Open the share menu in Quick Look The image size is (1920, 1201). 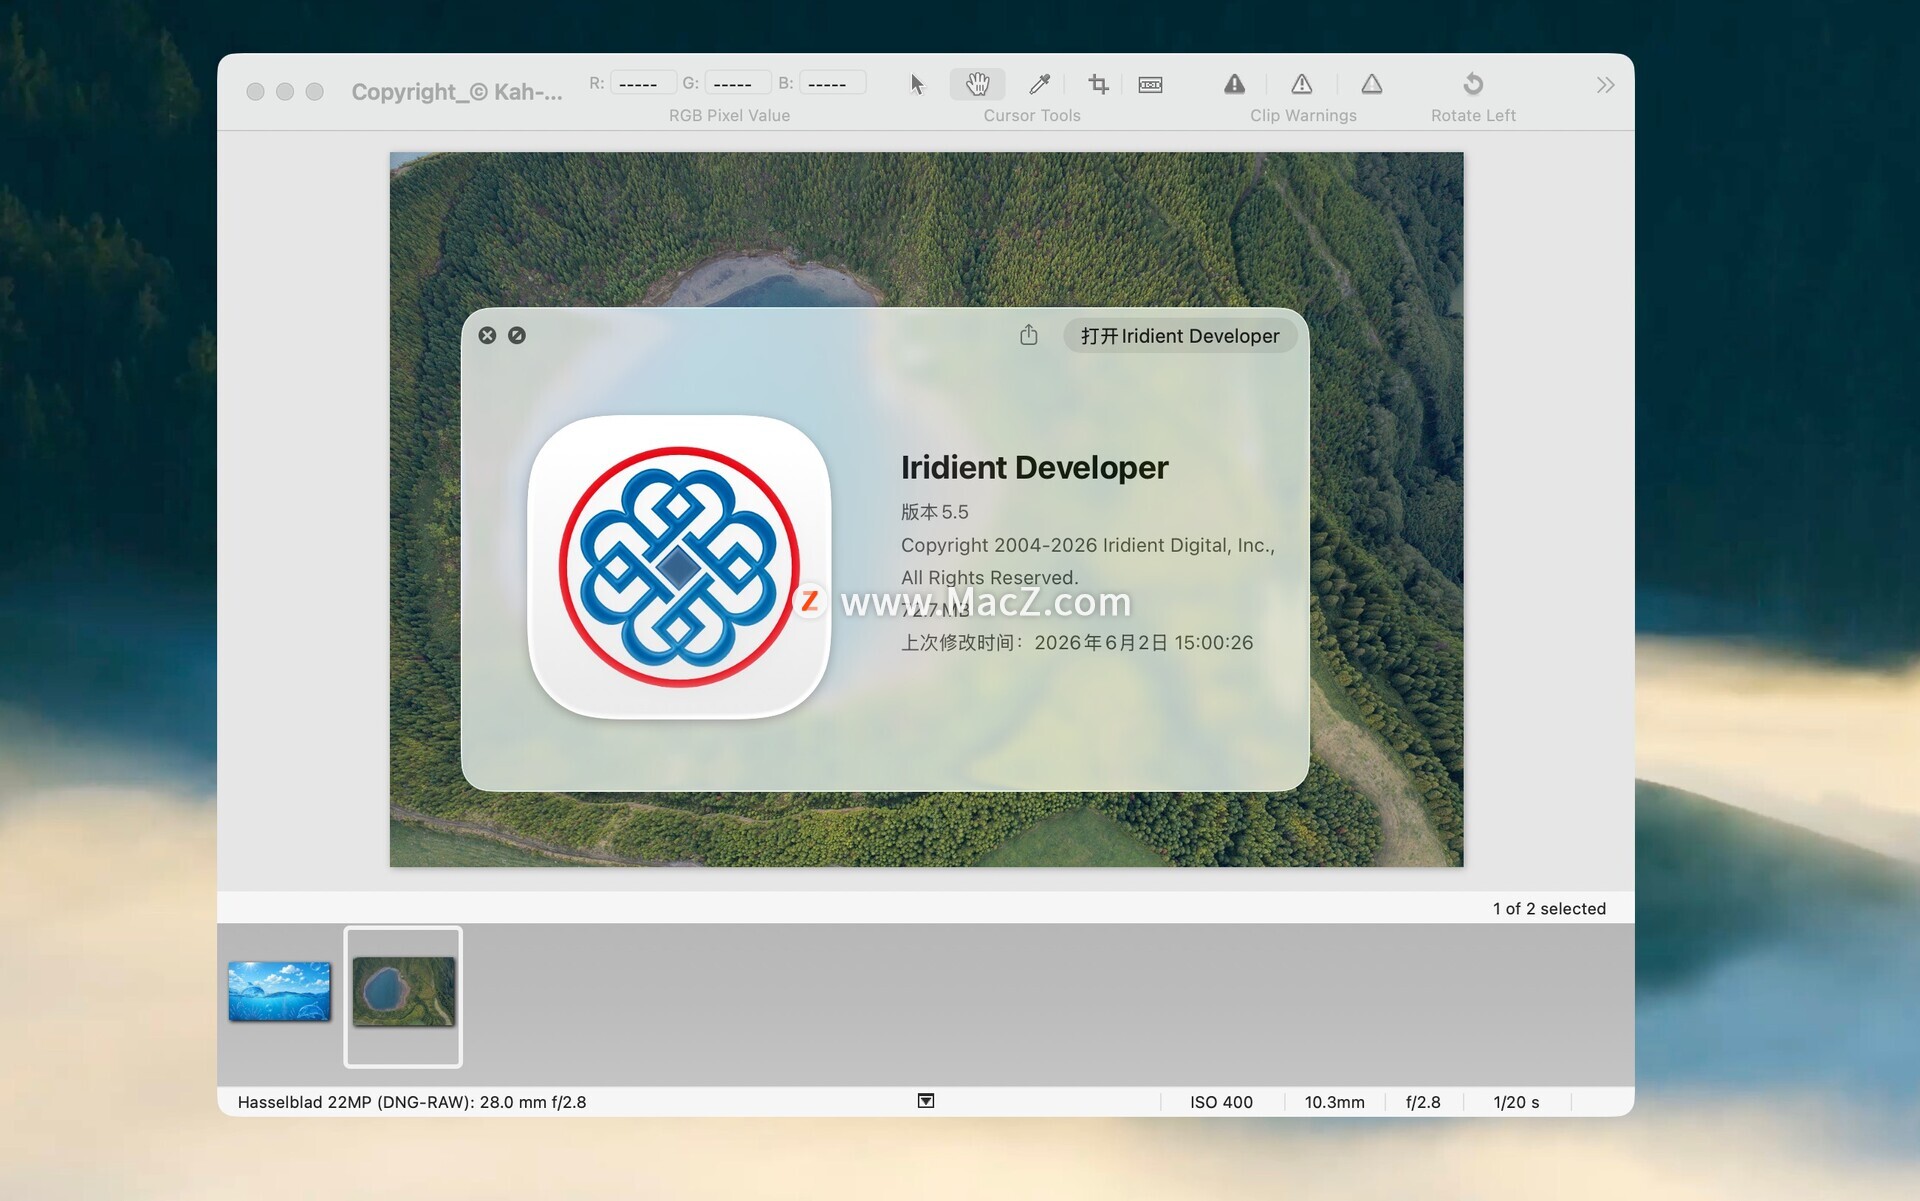[1028, 335]
